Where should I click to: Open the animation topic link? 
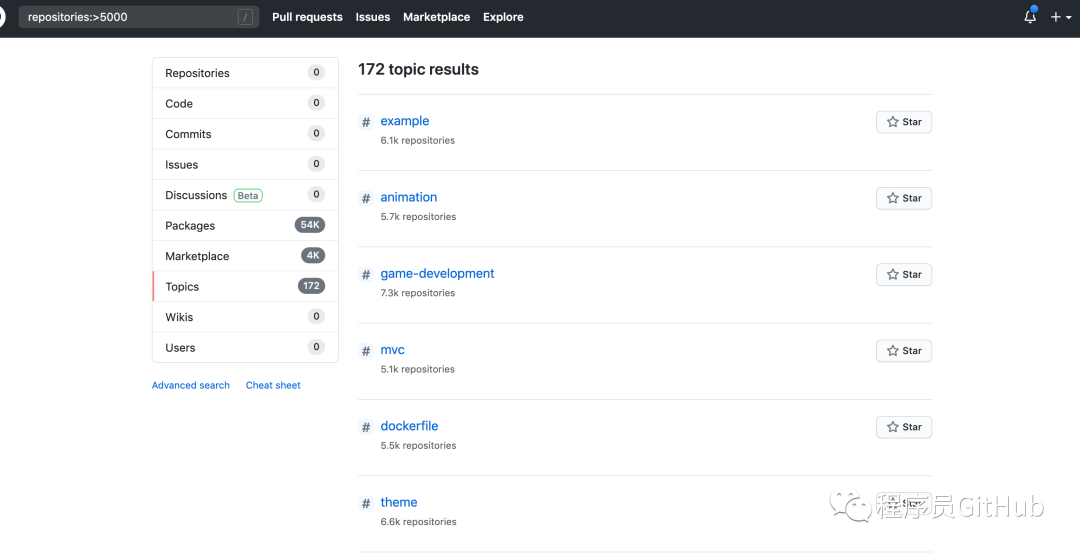tap(408, 197)
